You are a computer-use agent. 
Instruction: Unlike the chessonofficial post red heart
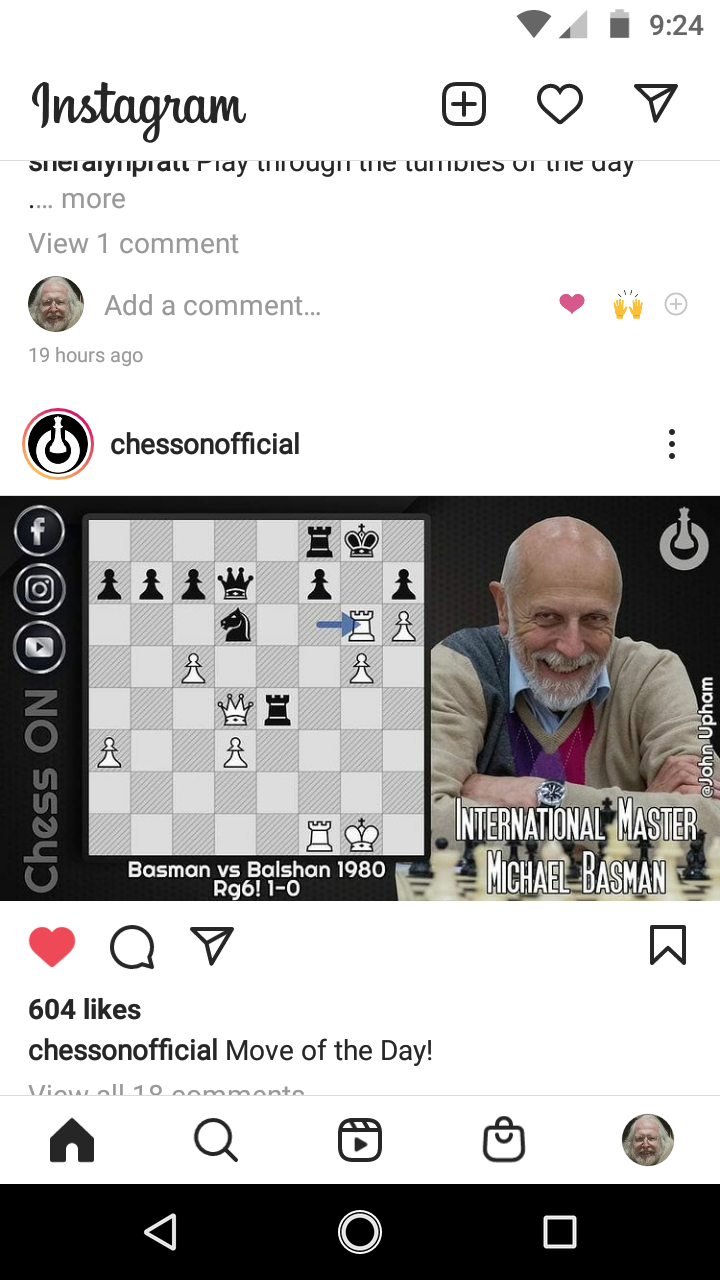click(x=52, y=946)
